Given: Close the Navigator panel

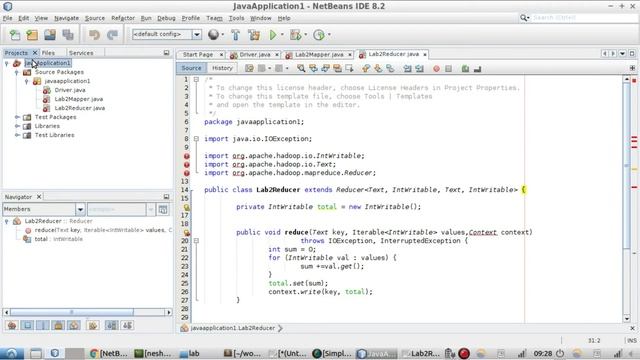Looking at the screenshot, I should pyautogui.click(x=39, y=197).
